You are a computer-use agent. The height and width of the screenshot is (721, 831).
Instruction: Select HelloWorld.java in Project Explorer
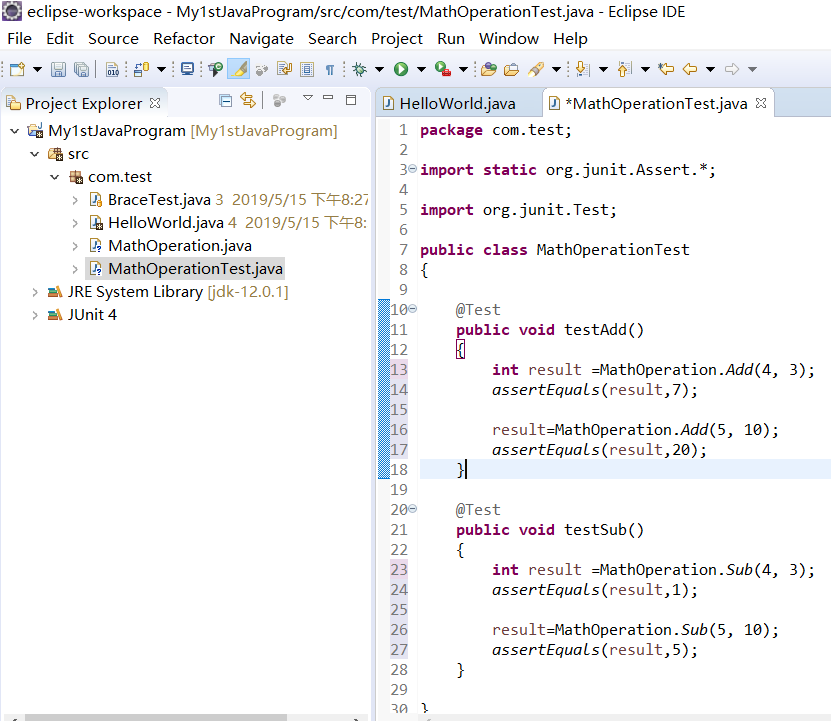point(166,223)
